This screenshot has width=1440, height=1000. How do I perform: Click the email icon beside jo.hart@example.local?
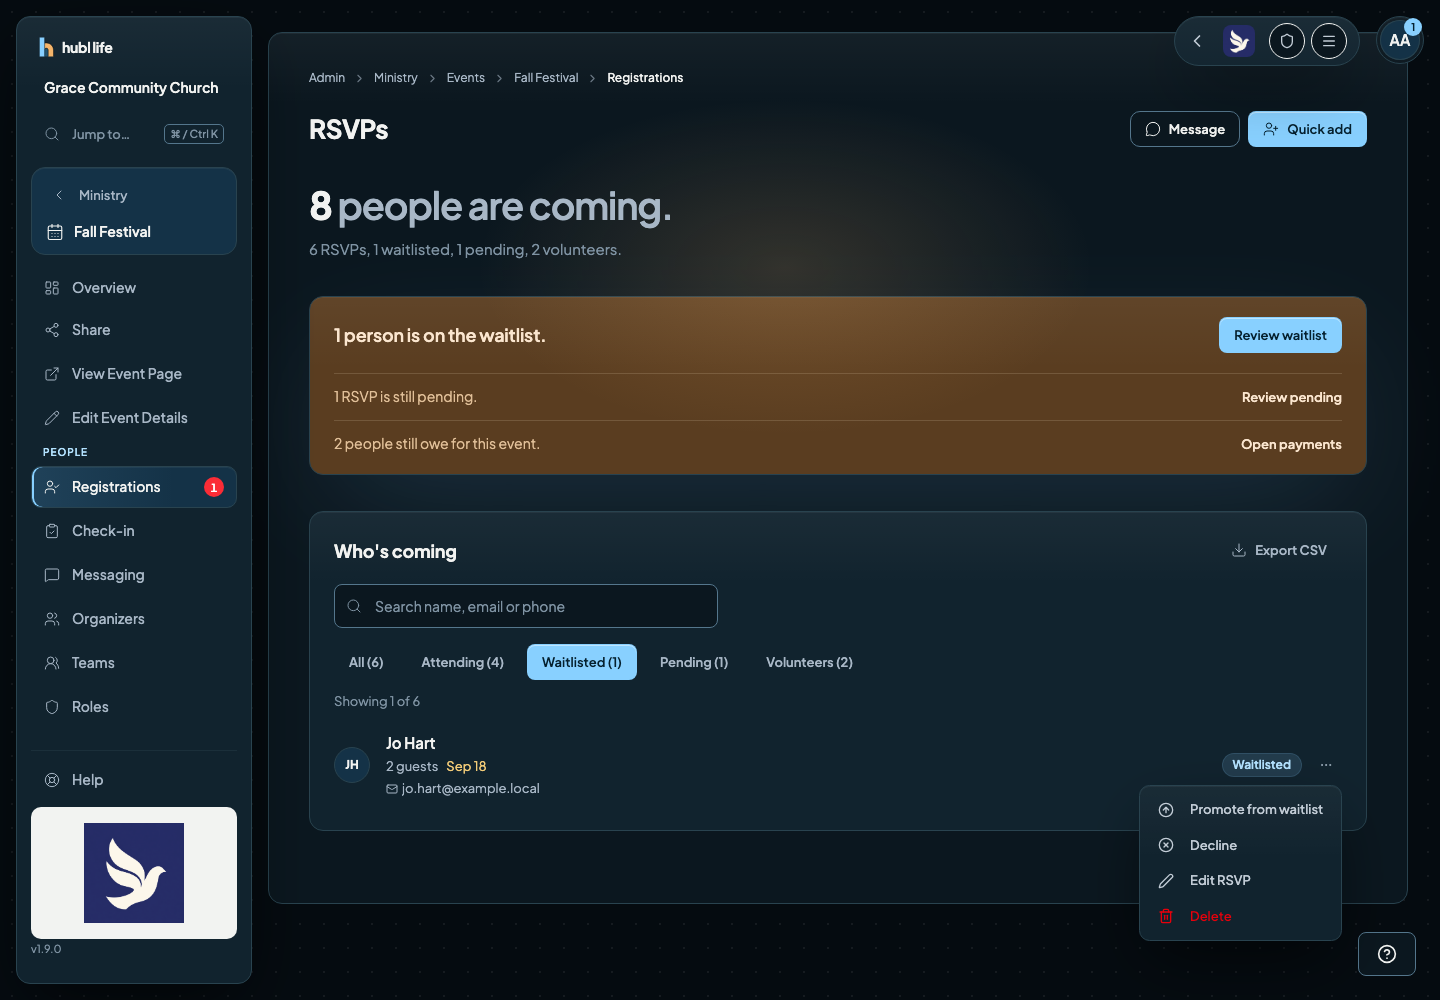(x=392, y=789)
